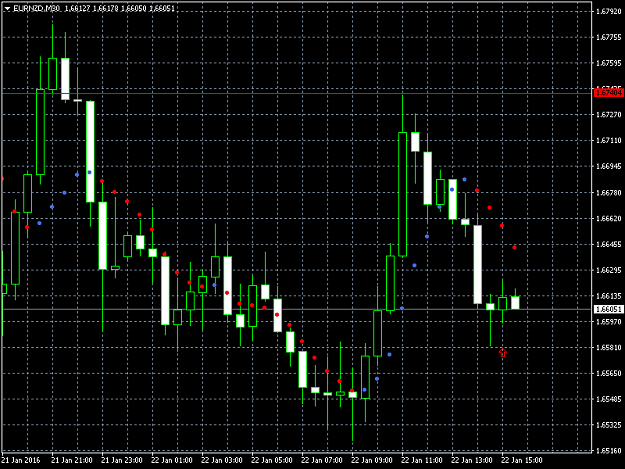Click the 1.67755 price axis label
Image resolution: width=625 pixels, height=469 pixels.
click(x=609, y=37)
